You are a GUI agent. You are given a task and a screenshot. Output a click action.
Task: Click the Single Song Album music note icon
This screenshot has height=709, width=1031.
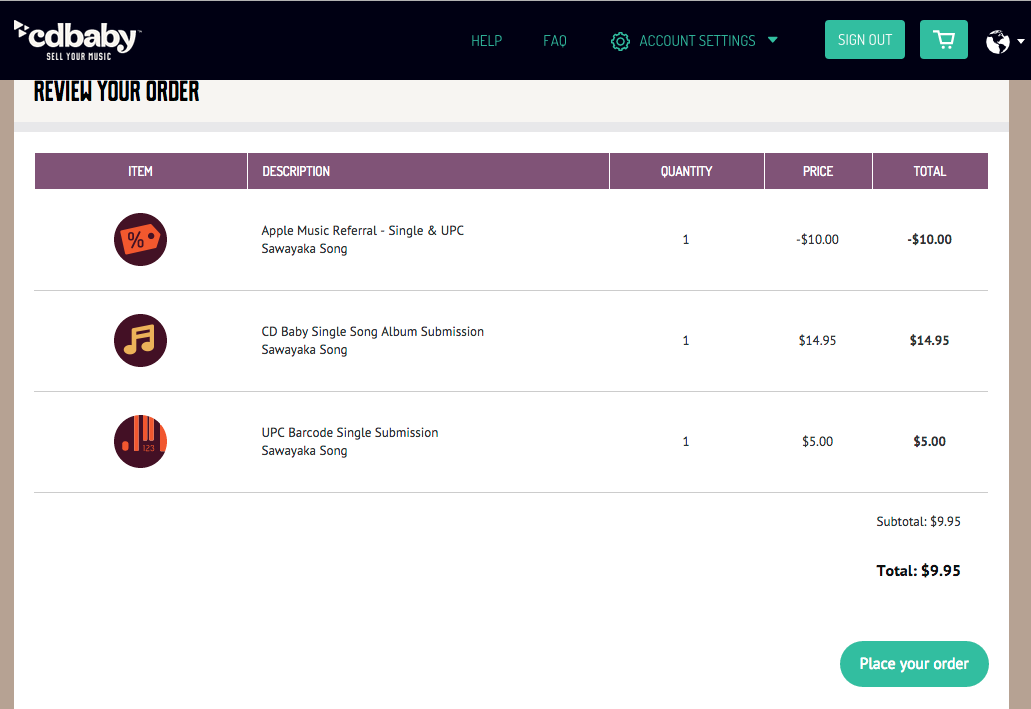click(x=140, y=340)
